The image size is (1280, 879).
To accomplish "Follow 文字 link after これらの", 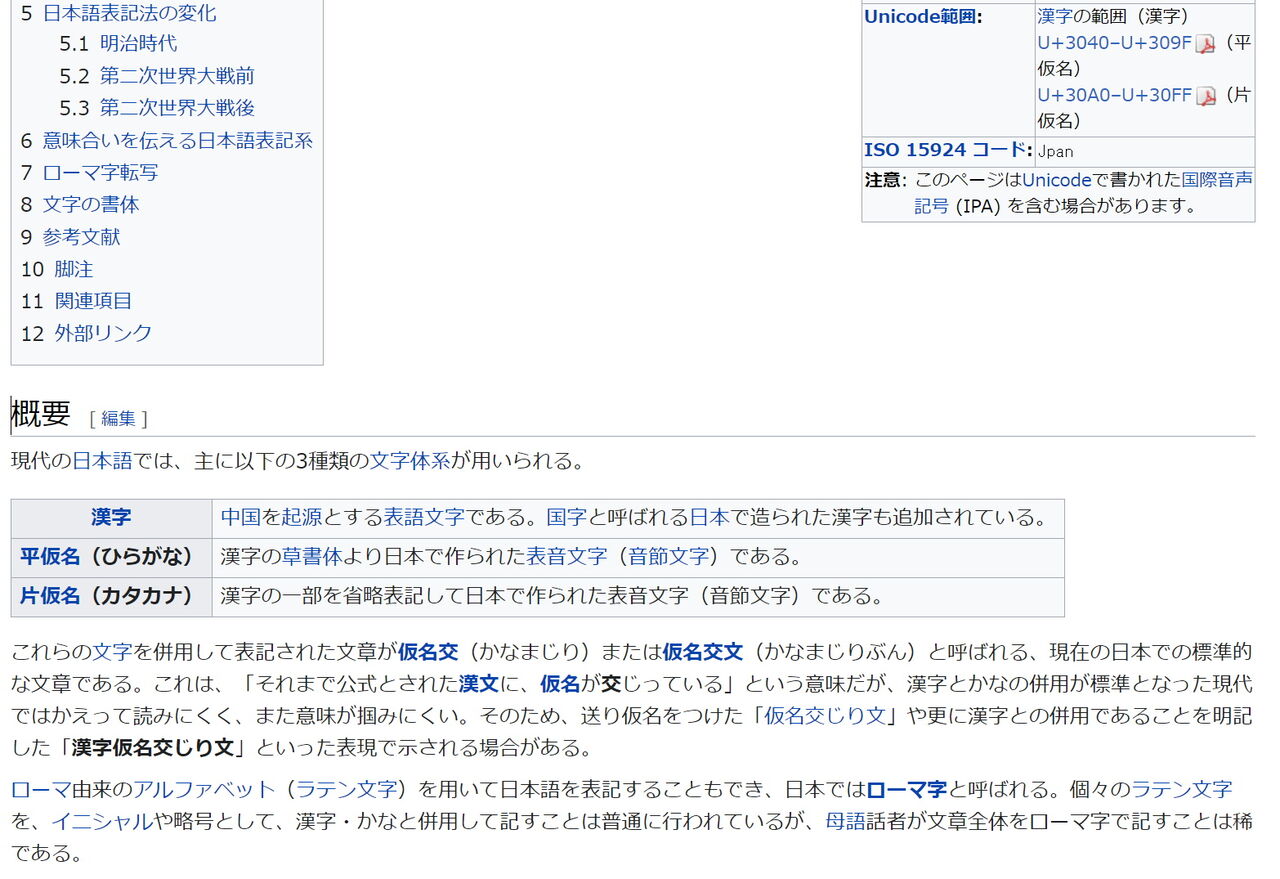I will 112,652.
